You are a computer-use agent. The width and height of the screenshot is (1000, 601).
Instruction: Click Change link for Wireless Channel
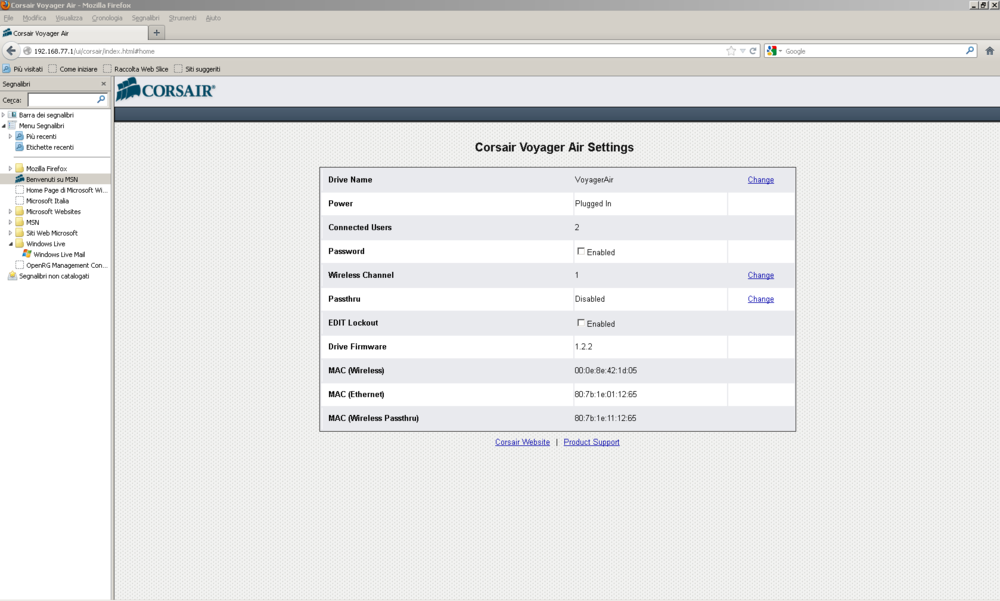[761, 275]
